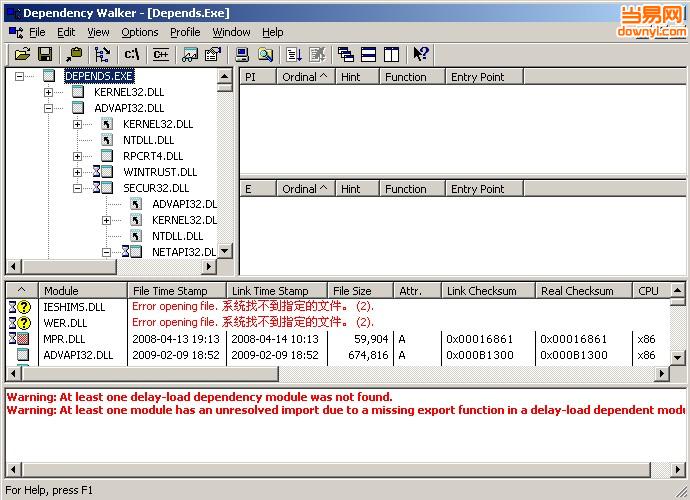
Task: Expand the WINTRUST.DLL tree node
Action: [x=78, y=172]
